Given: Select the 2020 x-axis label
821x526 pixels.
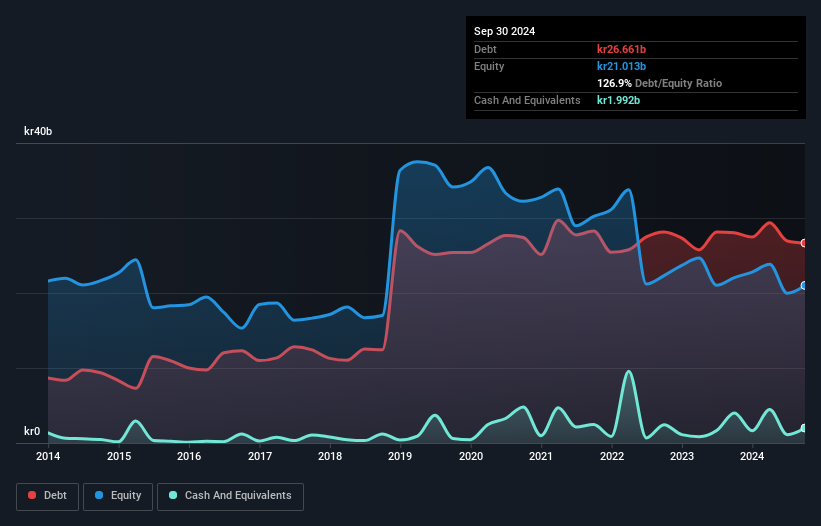Looking at the screenshot, I should point(471,456).
